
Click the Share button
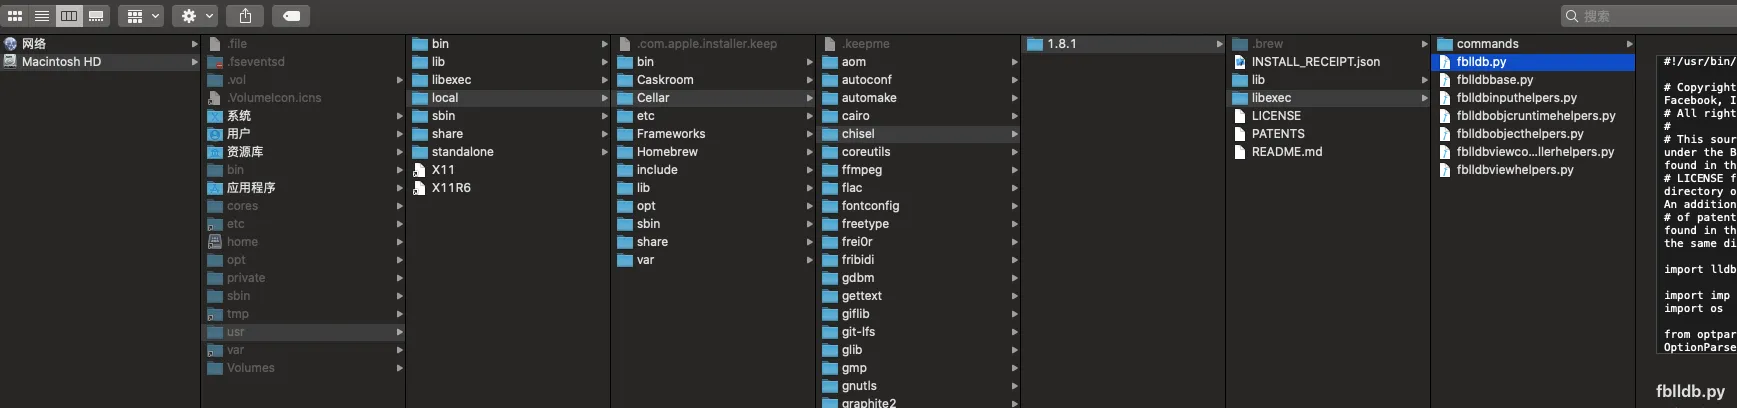(245, 16)
